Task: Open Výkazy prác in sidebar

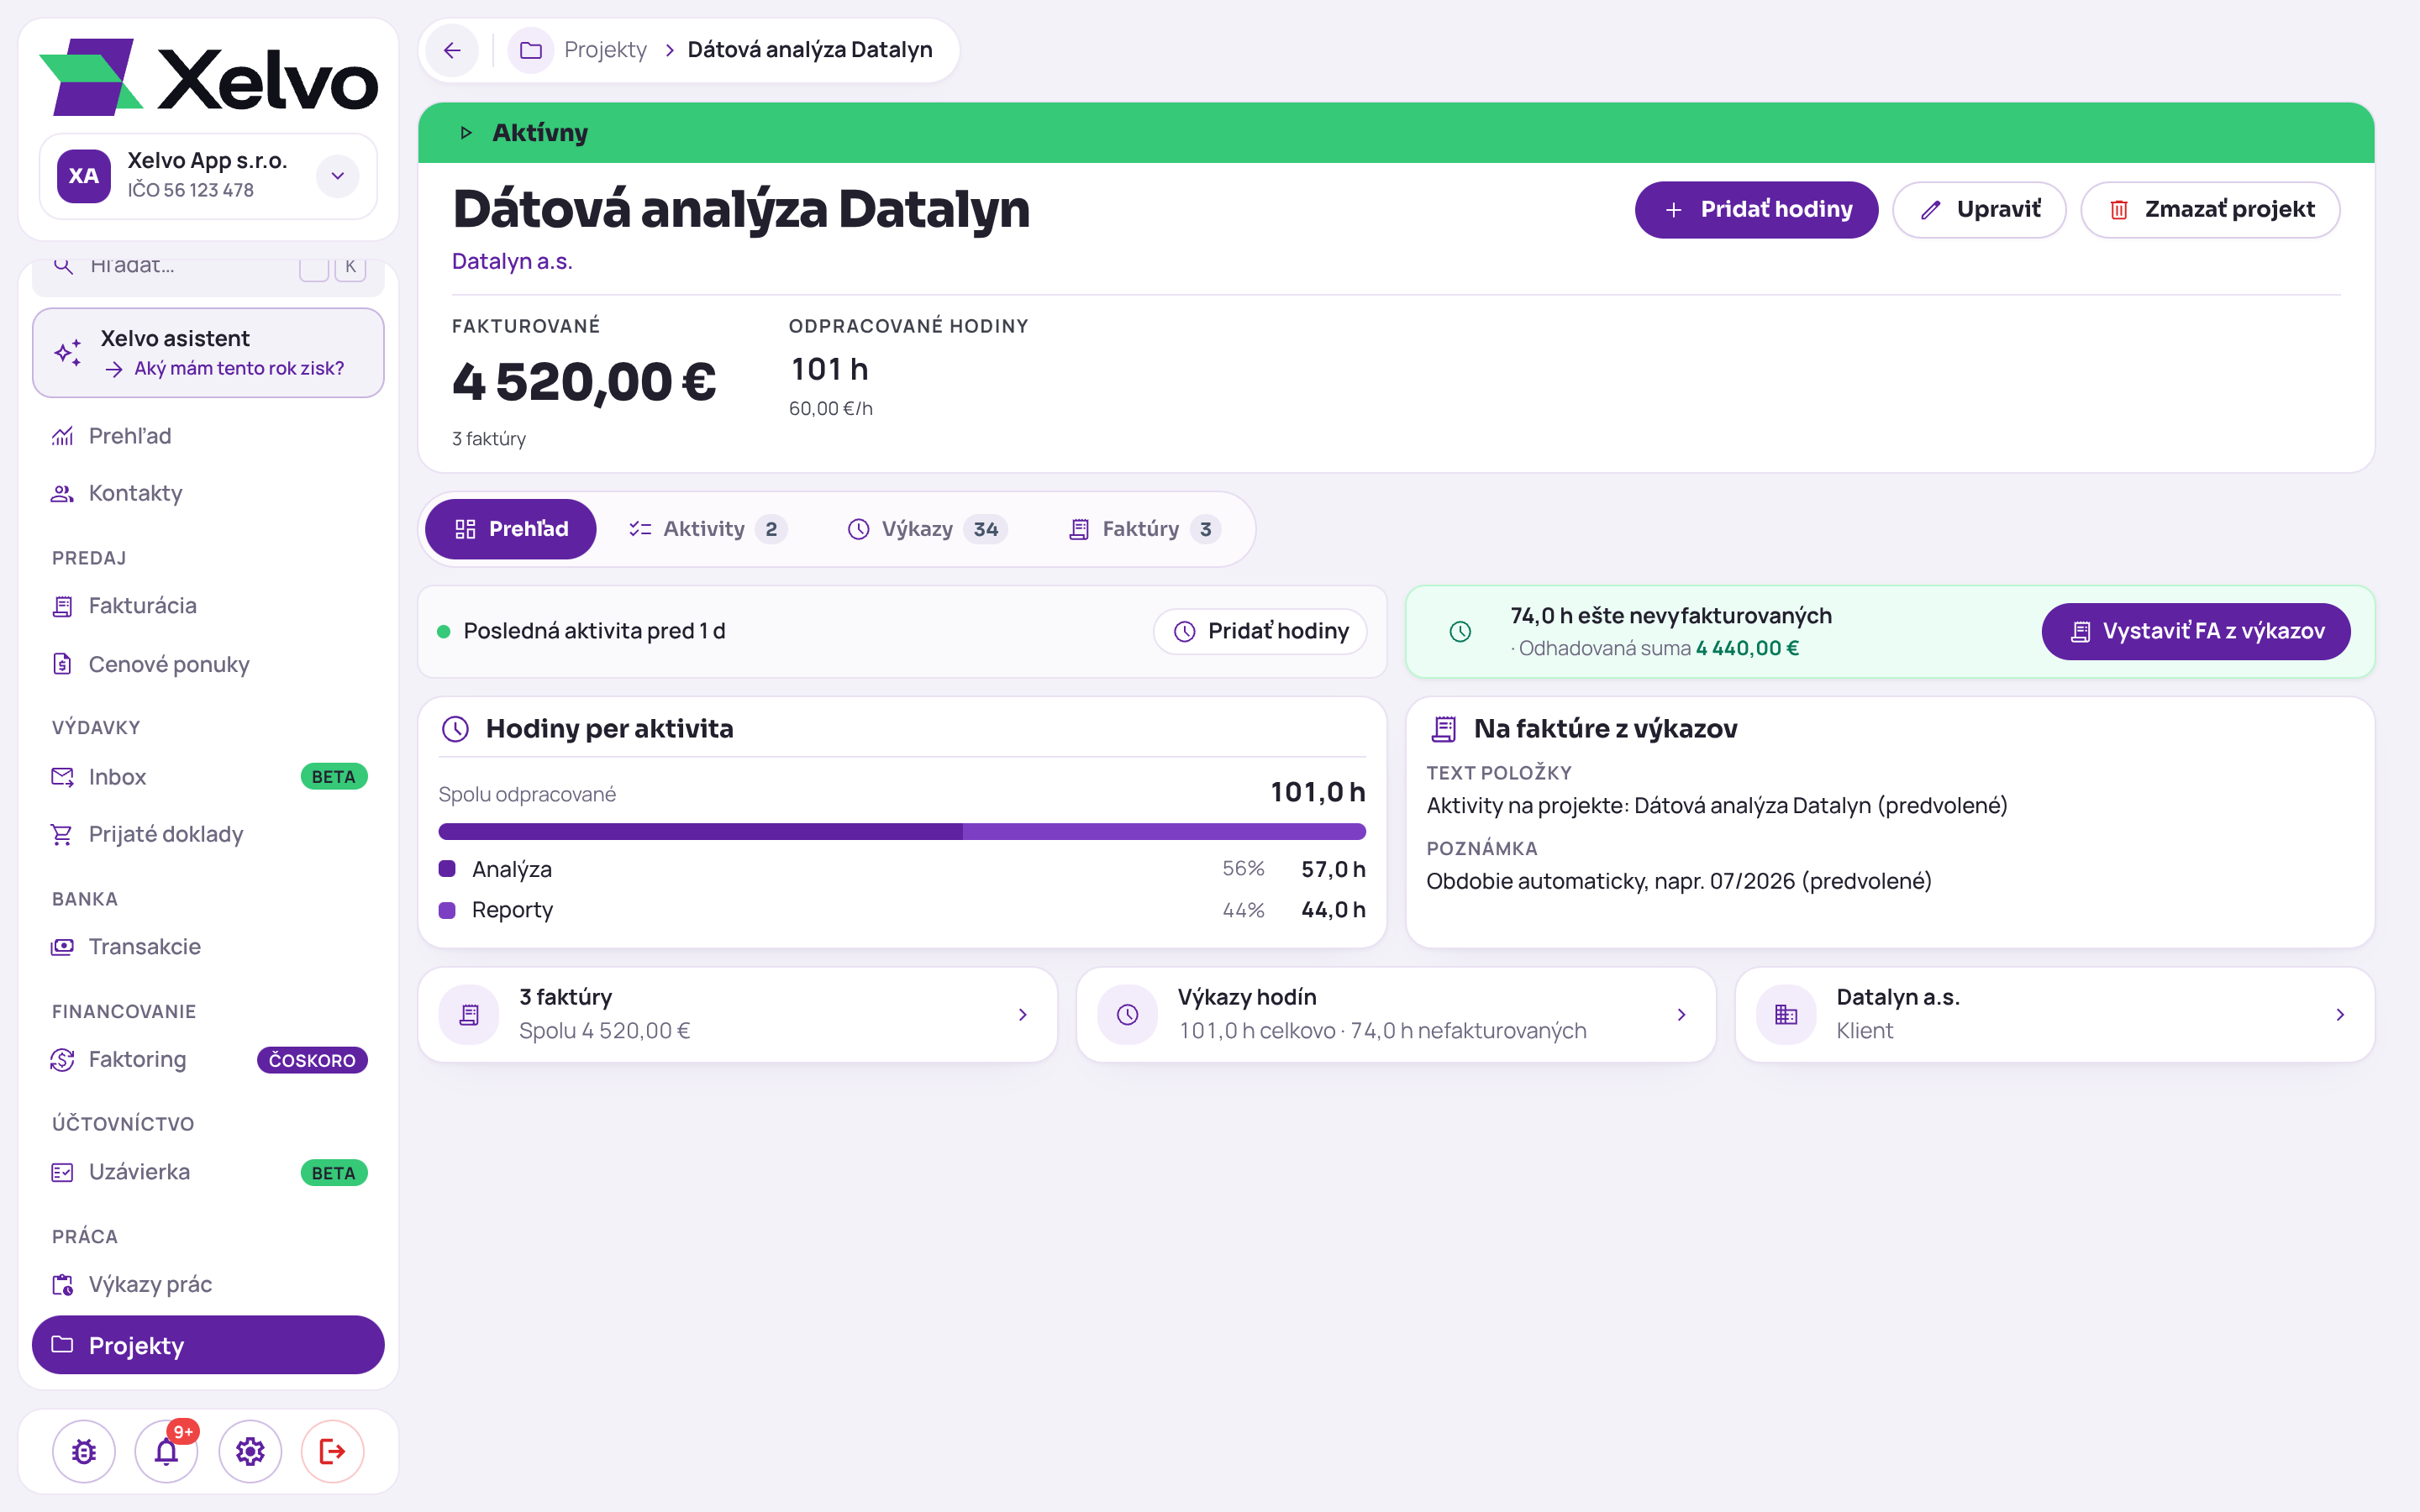Action: coord(208,1284)
